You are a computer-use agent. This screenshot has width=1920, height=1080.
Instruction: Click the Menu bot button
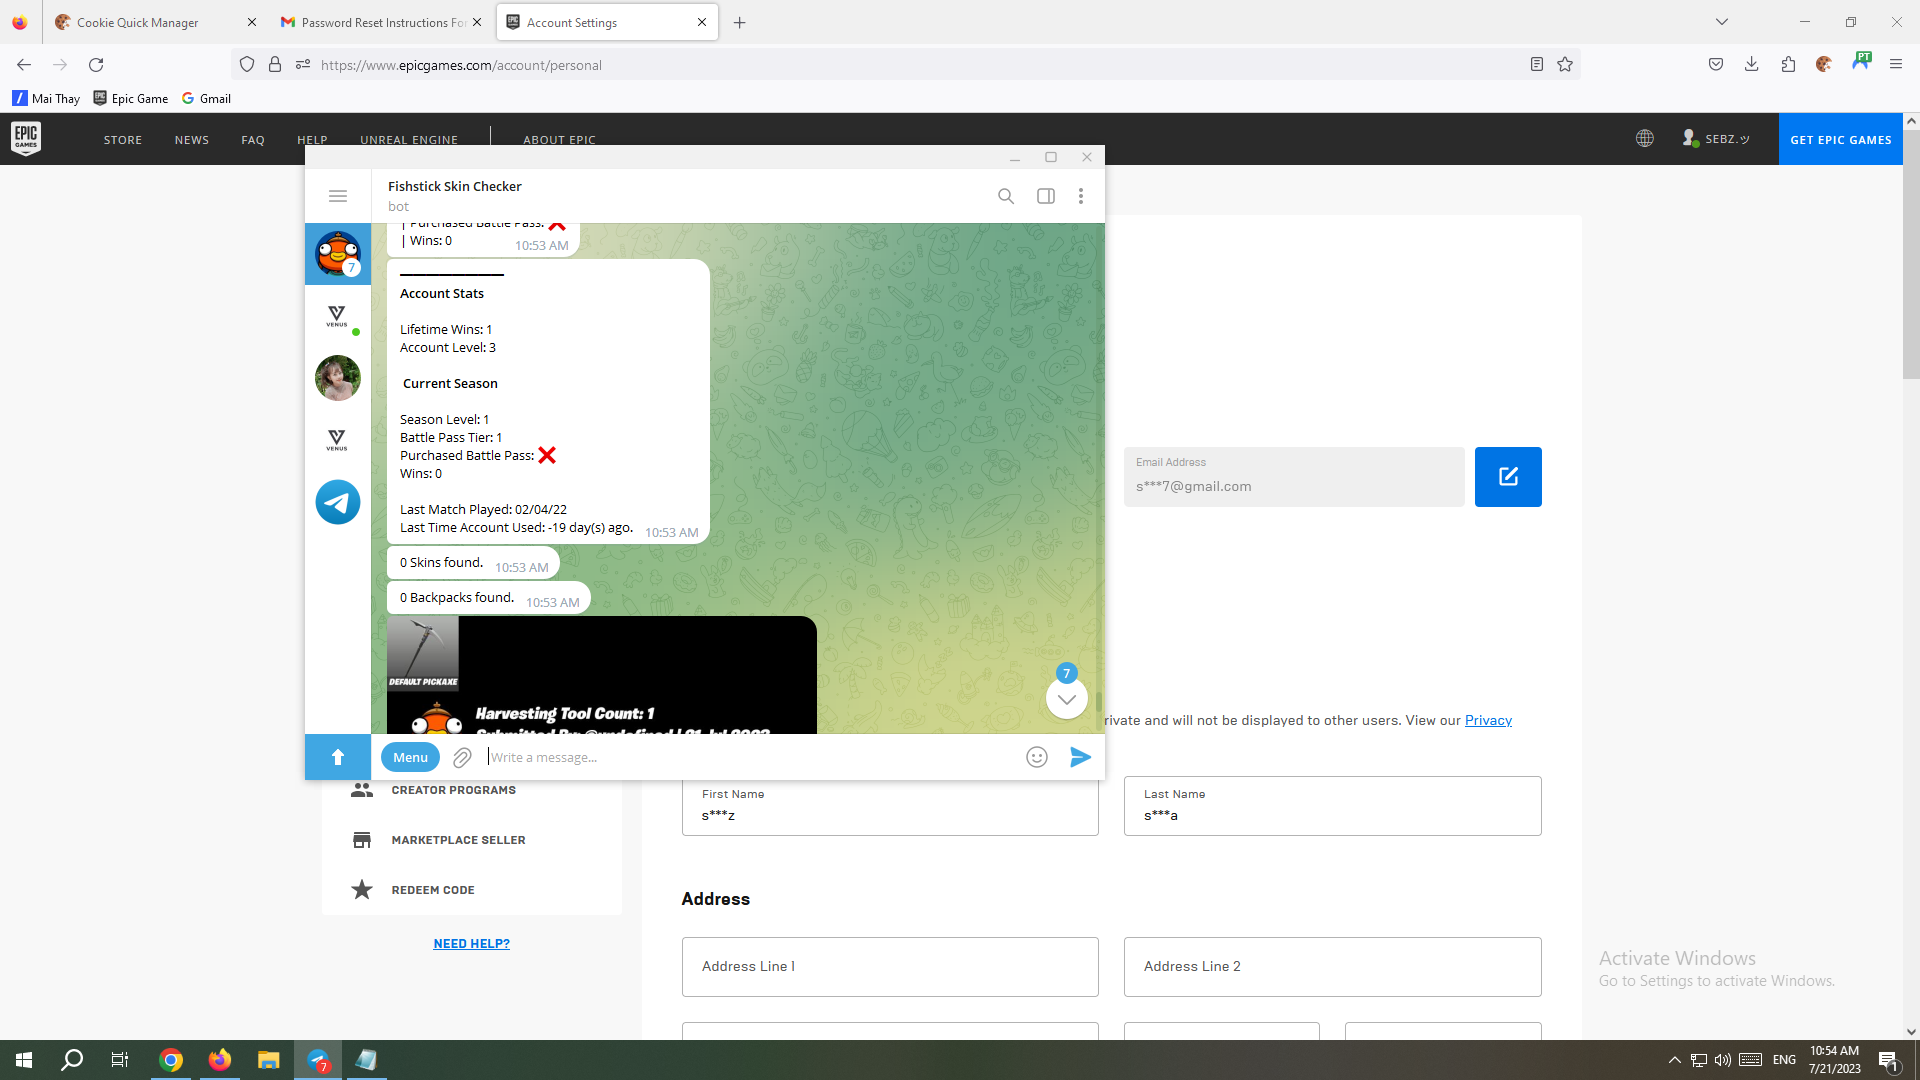410,757
